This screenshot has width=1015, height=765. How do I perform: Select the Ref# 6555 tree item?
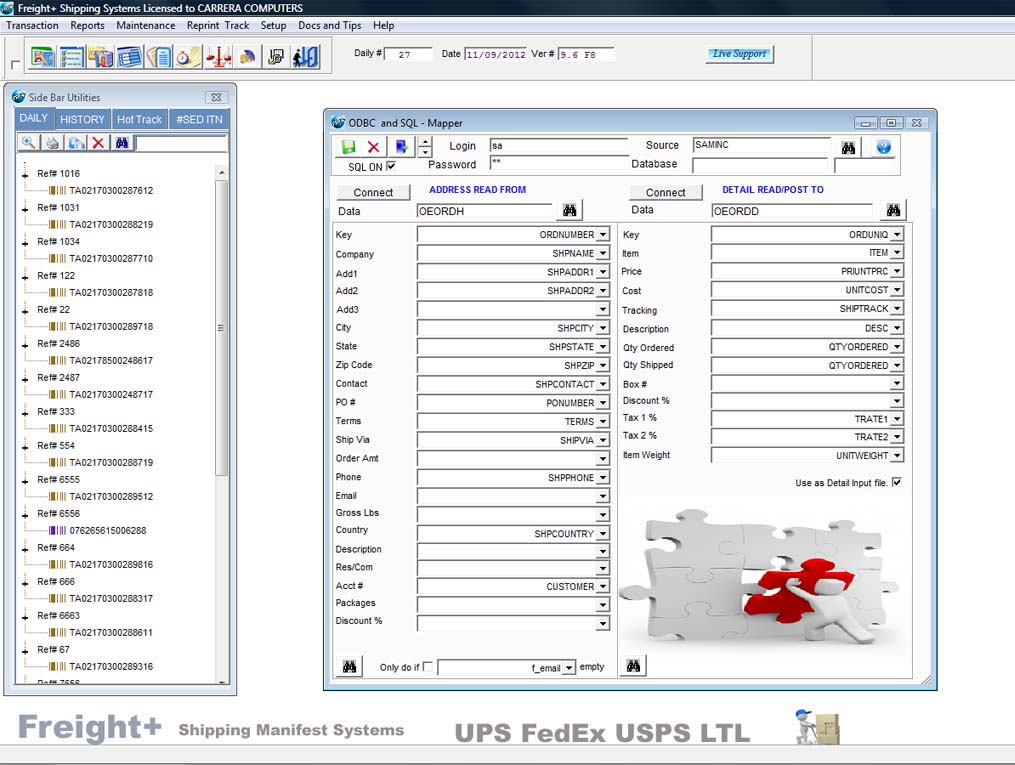(58, 480)
